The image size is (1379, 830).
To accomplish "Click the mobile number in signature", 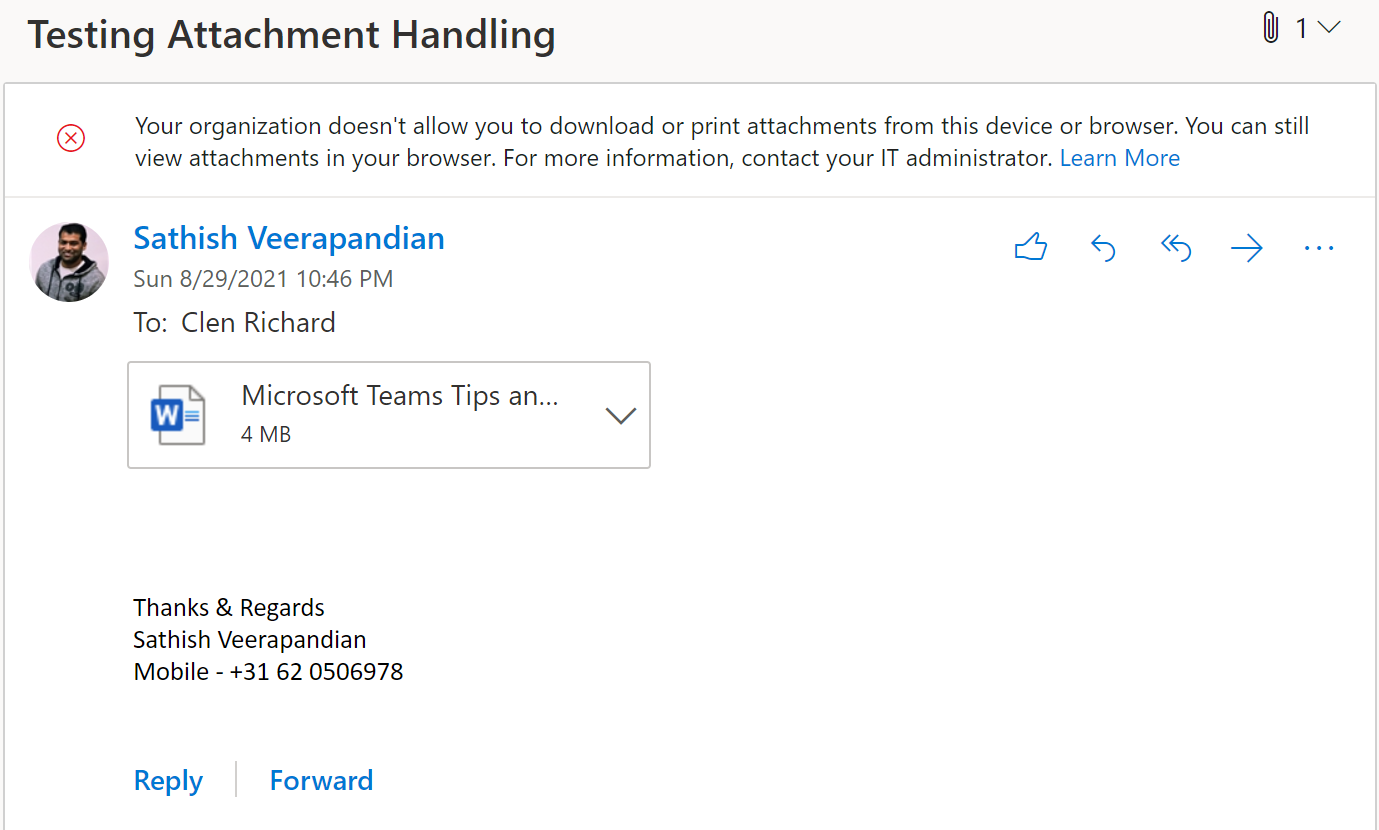I will (x=315, y=671).
